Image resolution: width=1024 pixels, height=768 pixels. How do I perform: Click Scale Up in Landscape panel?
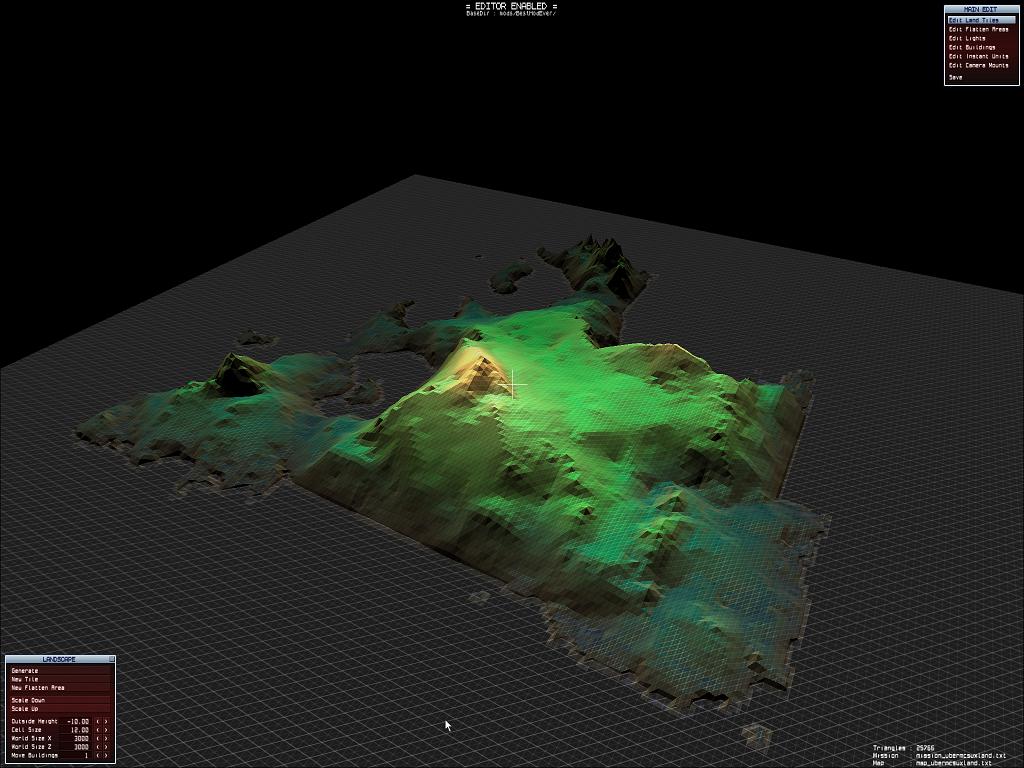[x=60, y=709]
